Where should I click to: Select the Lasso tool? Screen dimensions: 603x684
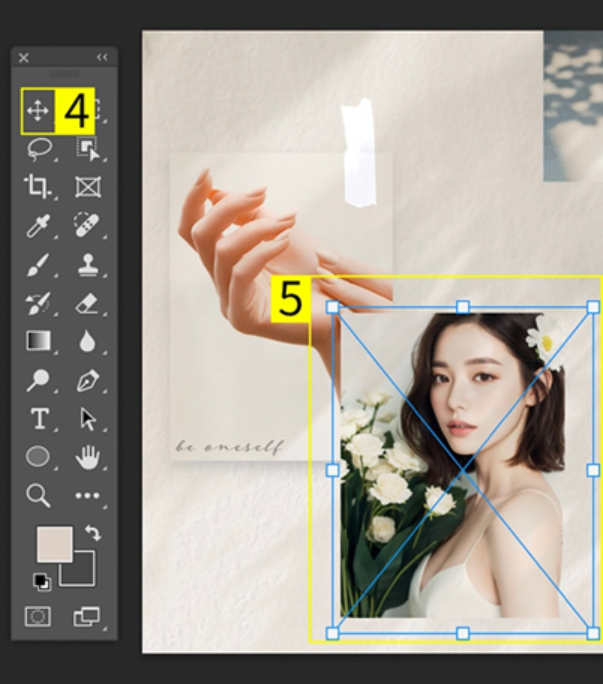click(x=40, y=149)
